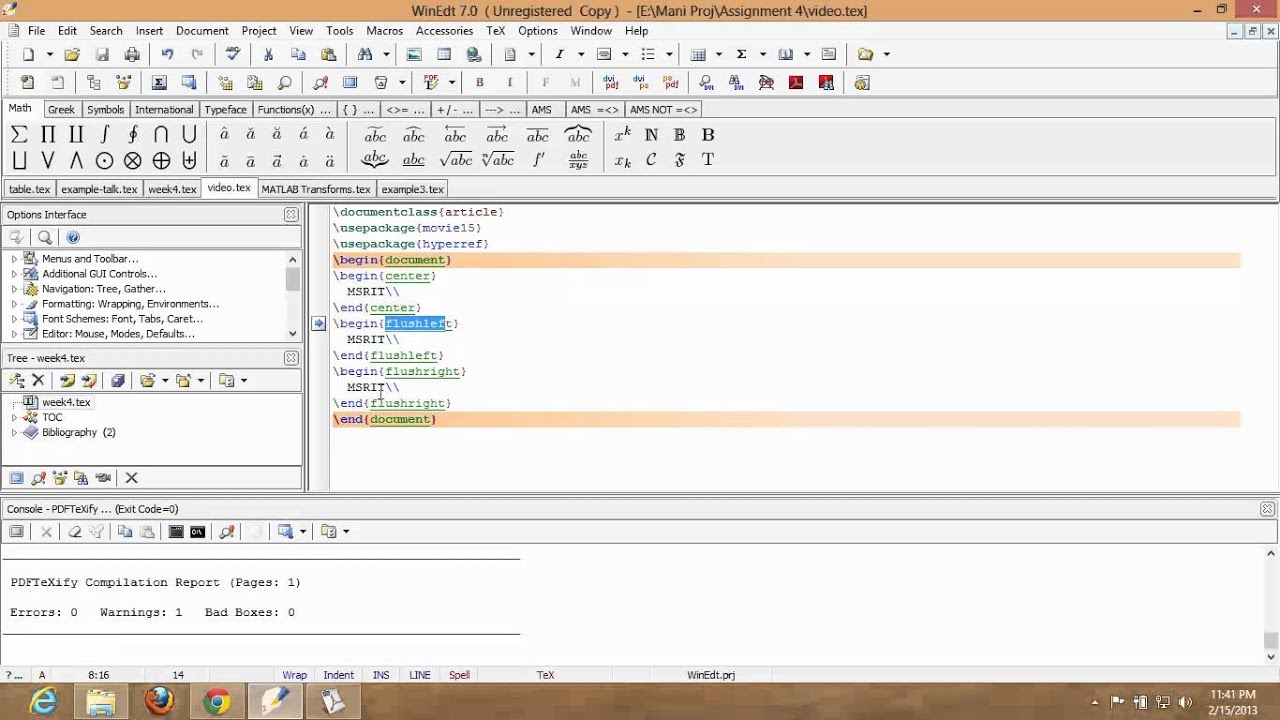1280x720 pixels.
Task: Open the PDFTeXify compile dropdown arrow
Action: tap(452, 83)
